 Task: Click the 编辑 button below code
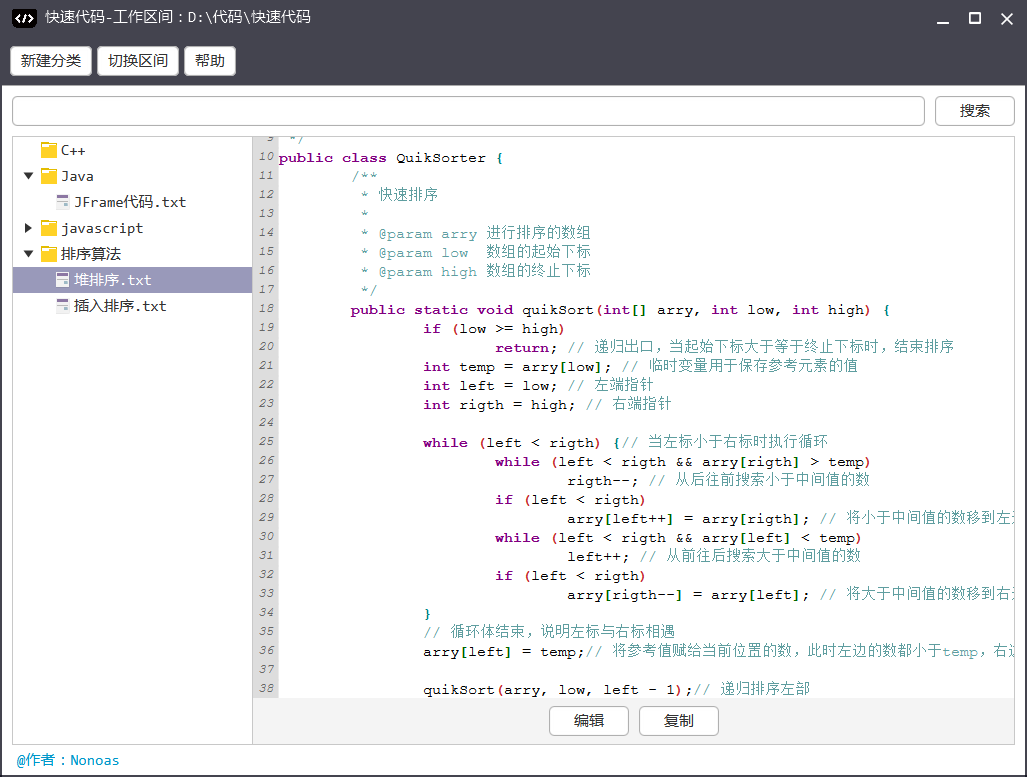point(589,721)
